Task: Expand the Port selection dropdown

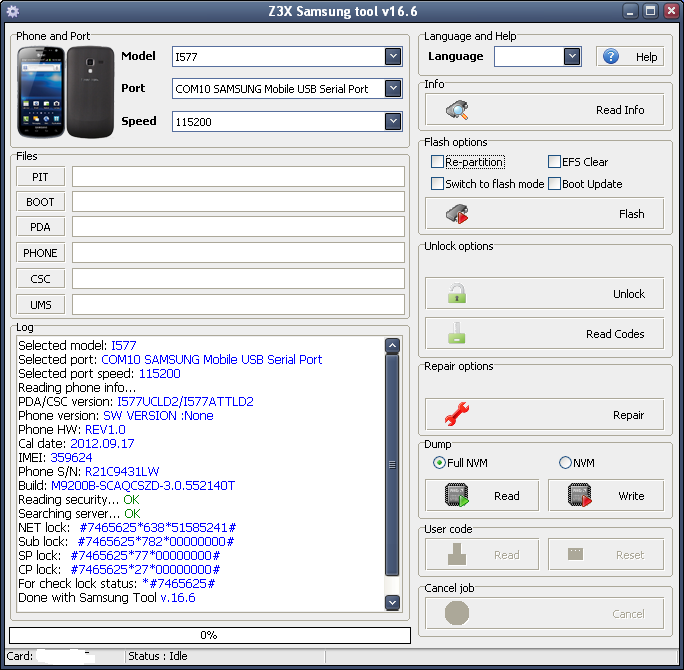Action: coord(393,89)
